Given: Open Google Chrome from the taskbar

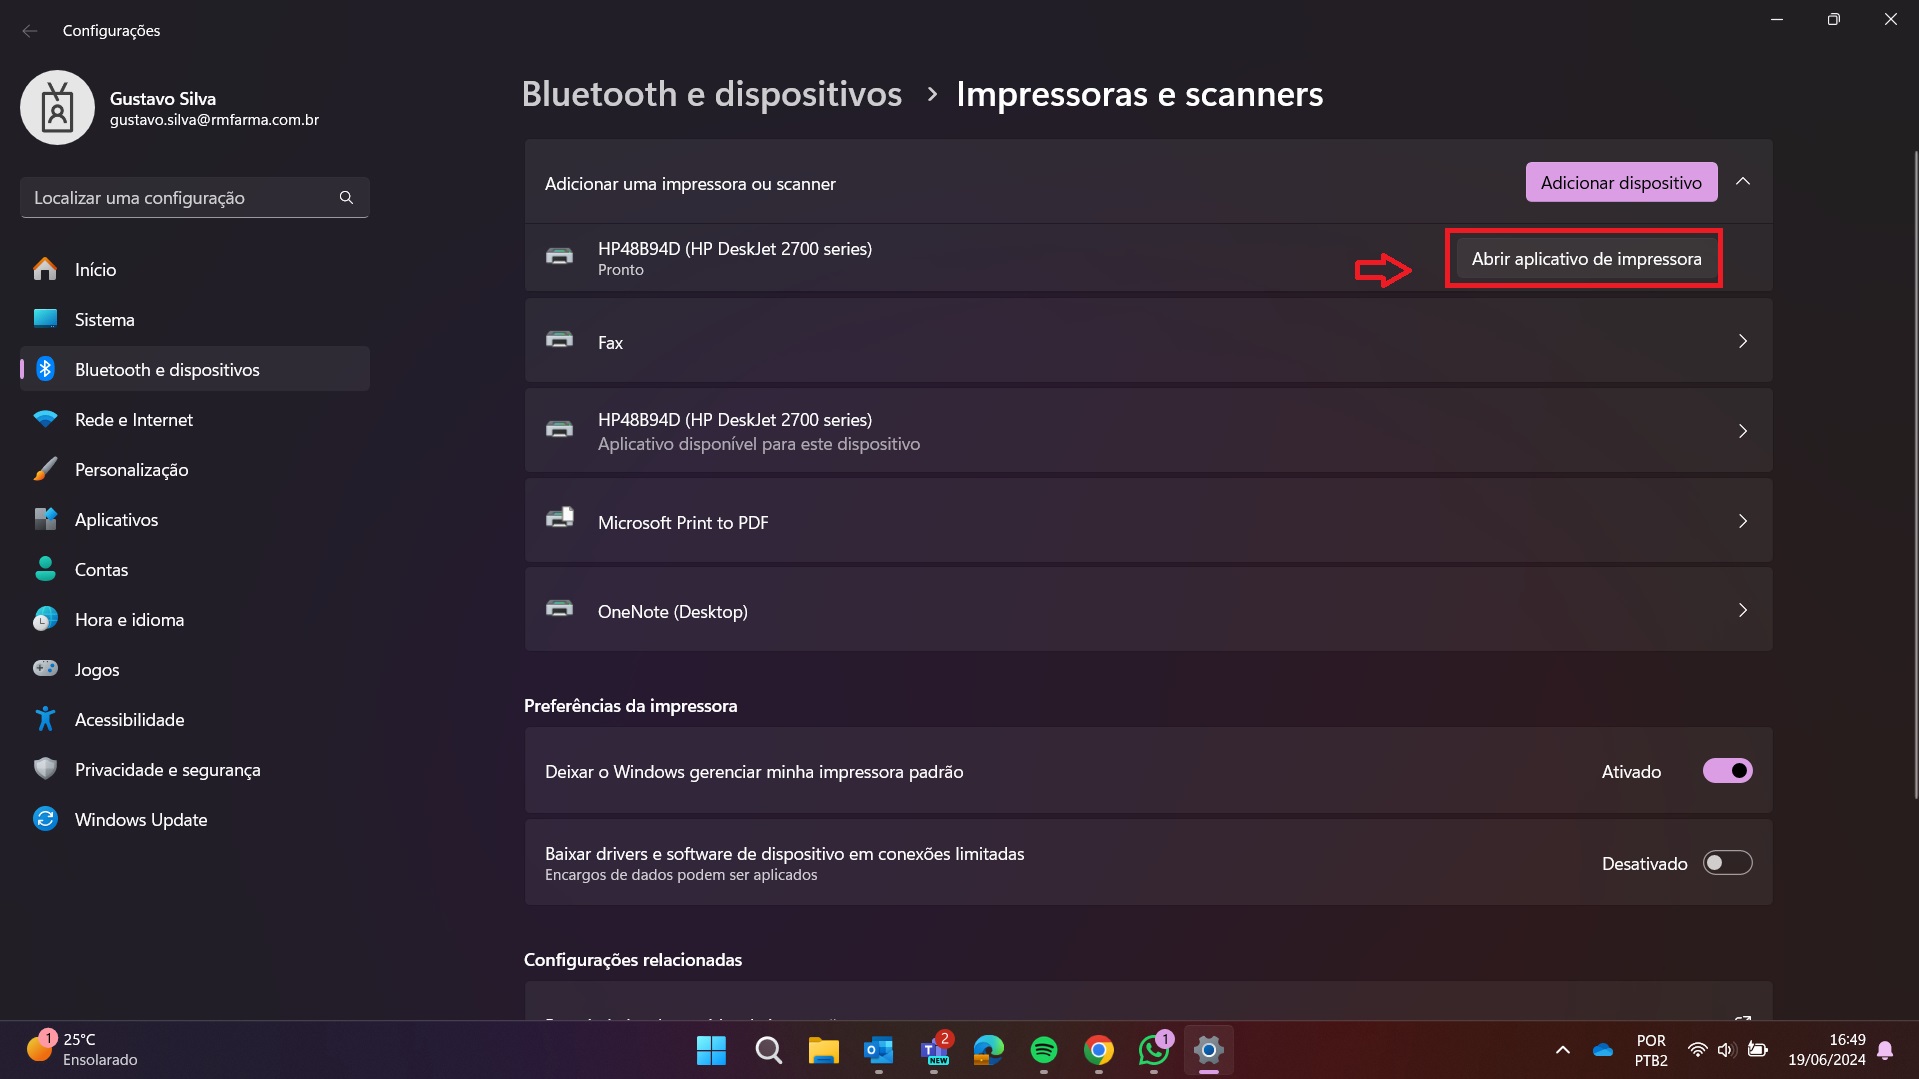Looking at the screenshot, I should point(1098,1050).
